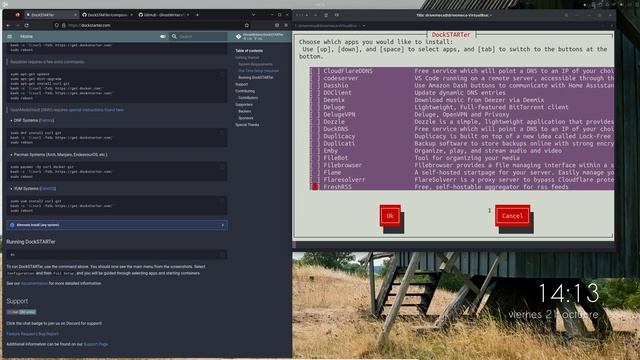Open the documentation link under Running DockSTARTer
Viewport: 640px width, 360px height.
pos(34,283)
